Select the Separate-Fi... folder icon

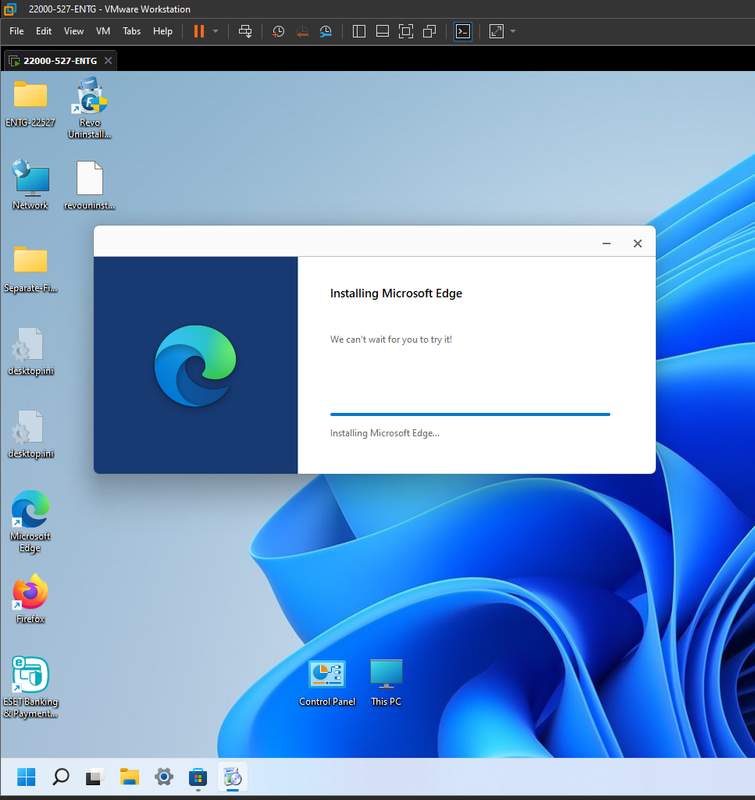point(31,269)
